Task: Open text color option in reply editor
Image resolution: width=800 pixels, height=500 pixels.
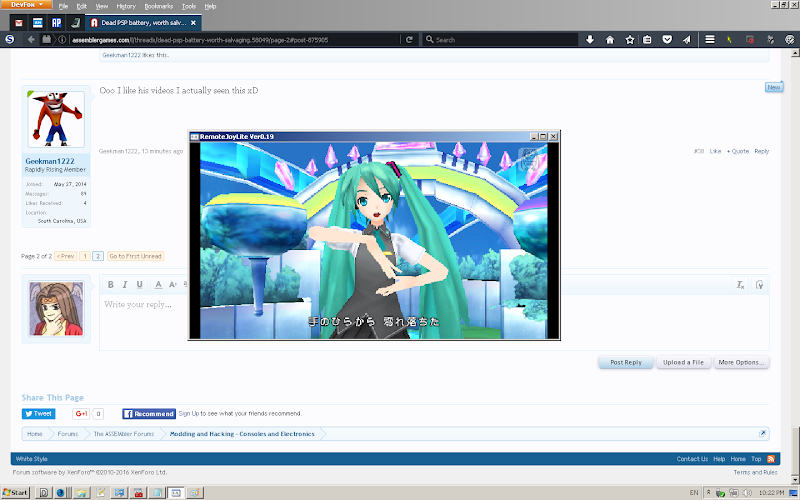Action: 158,285
